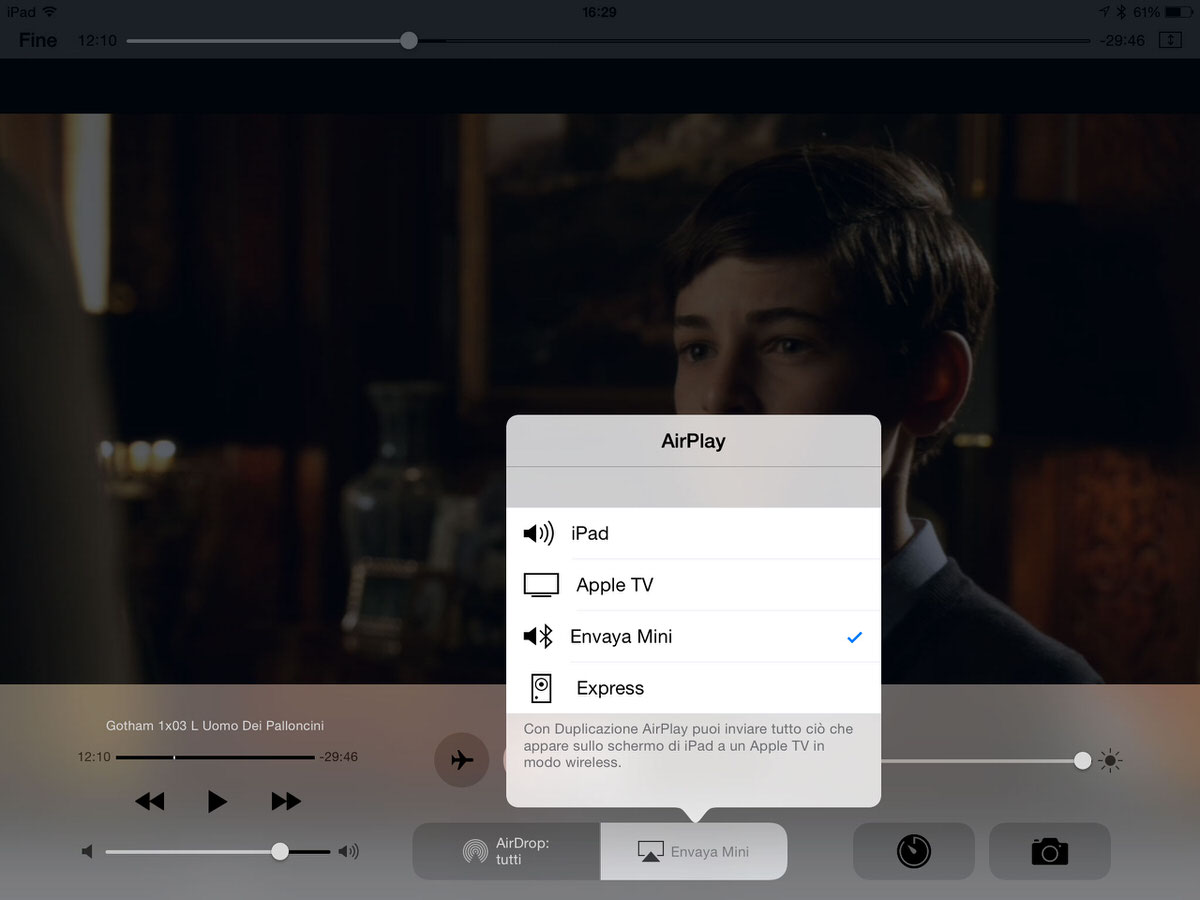Click the Express speaker icon
The height and width of the screenshot is (900, 1200).
tap(541, 688)
